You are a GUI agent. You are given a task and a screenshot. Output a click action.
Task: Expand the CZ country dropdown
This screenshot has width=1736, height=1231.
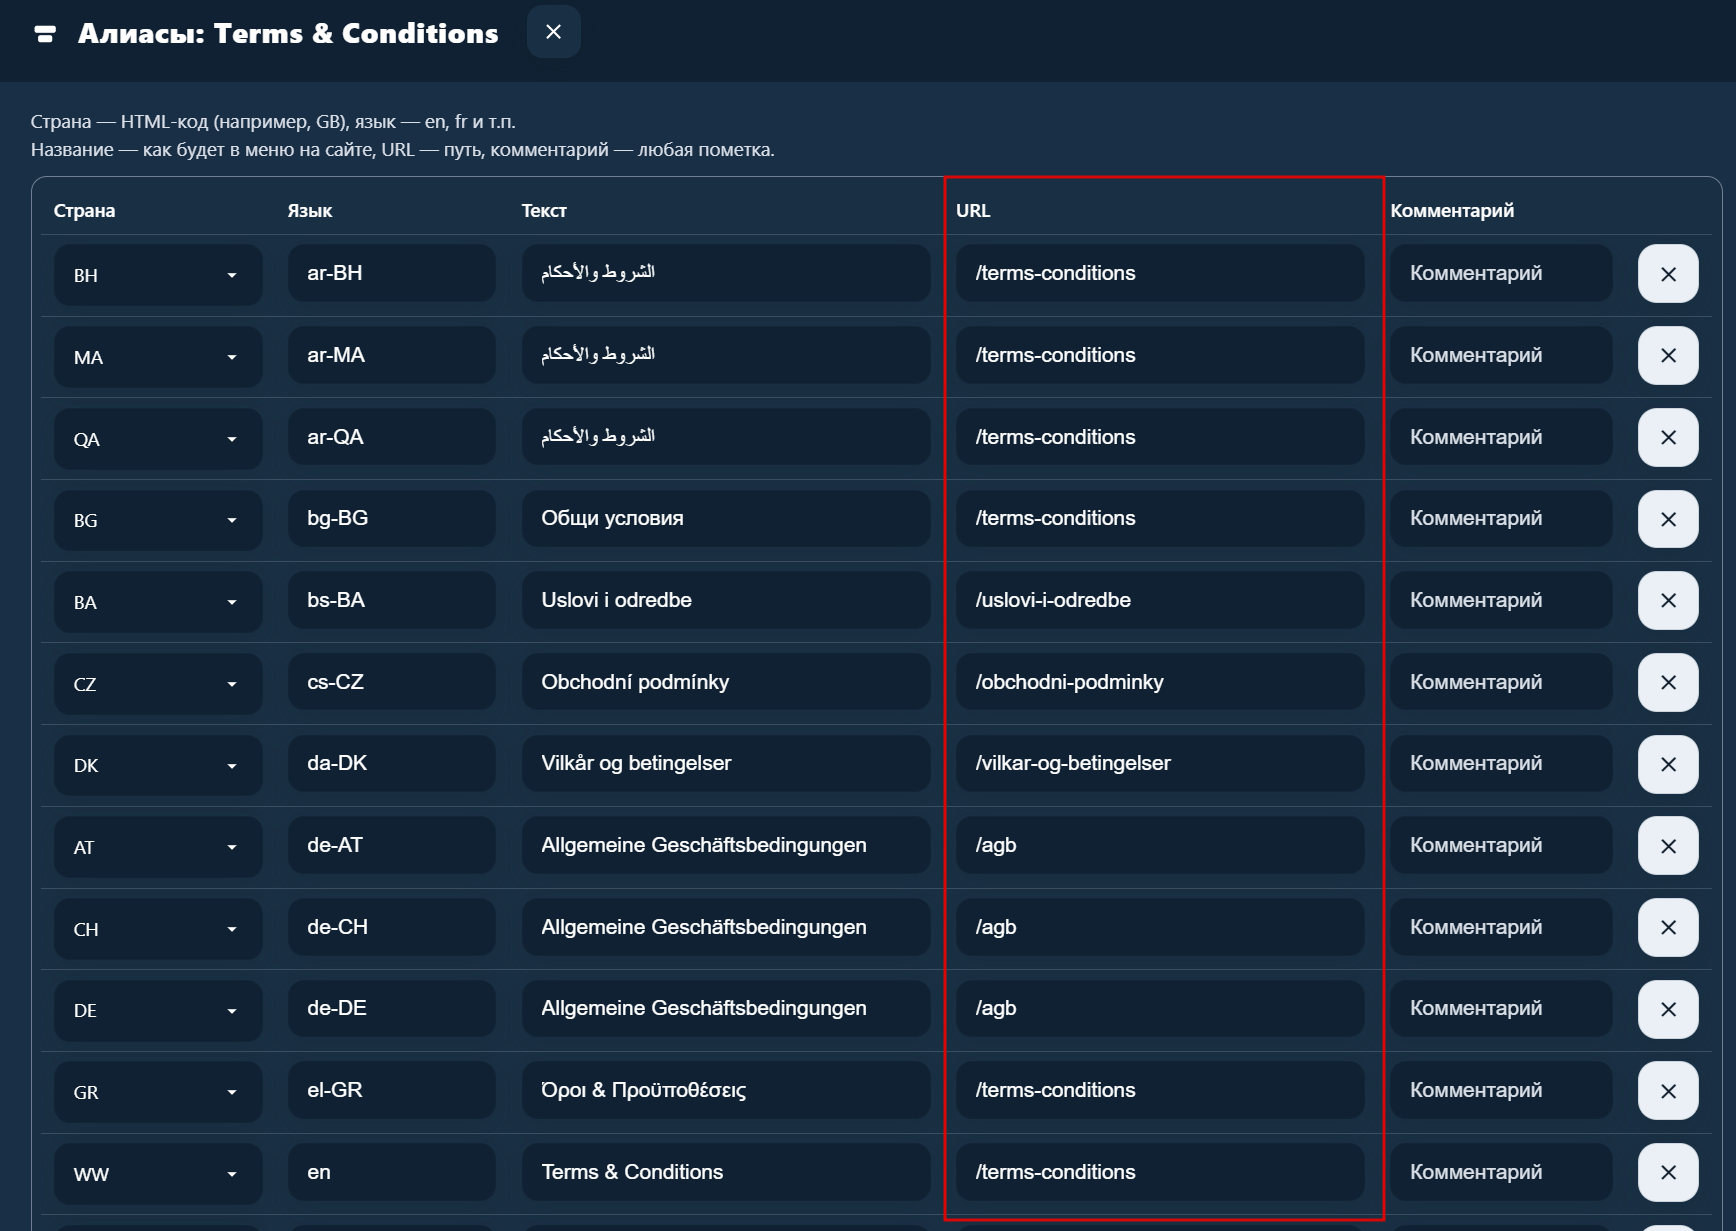tap(158, 684)
